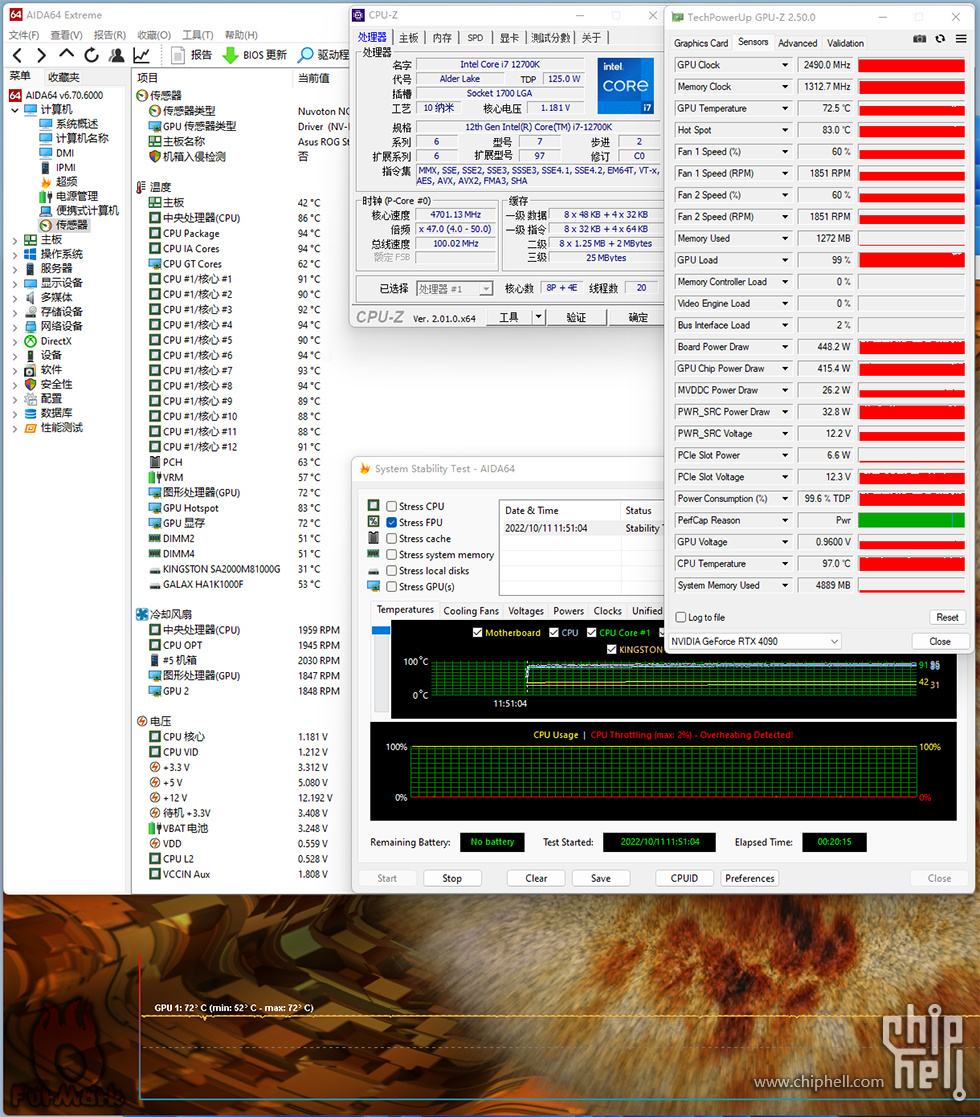980x1117 pixels.
Task: Enable Log to file in GPU-Z
Action: click(x=682, y=617)
